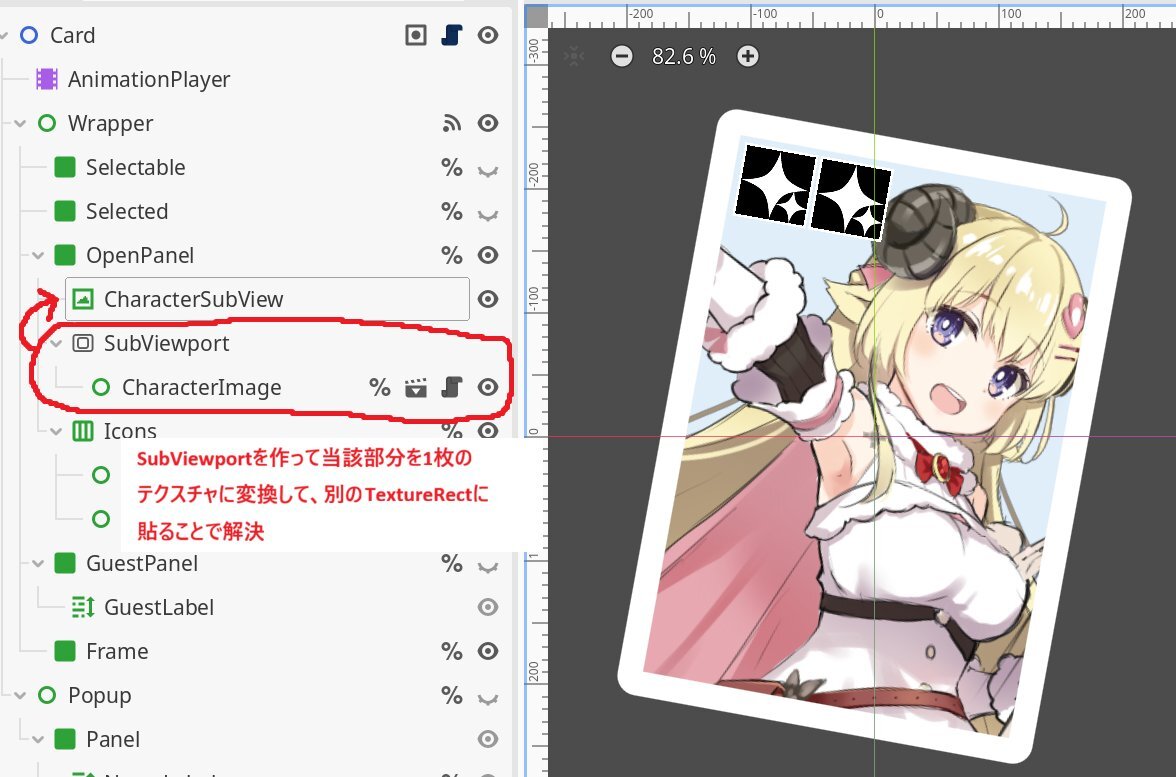The height and width of the screenshot is (777, 1176).
Task: Collapse the Icons node children
Action: point(56,431)
